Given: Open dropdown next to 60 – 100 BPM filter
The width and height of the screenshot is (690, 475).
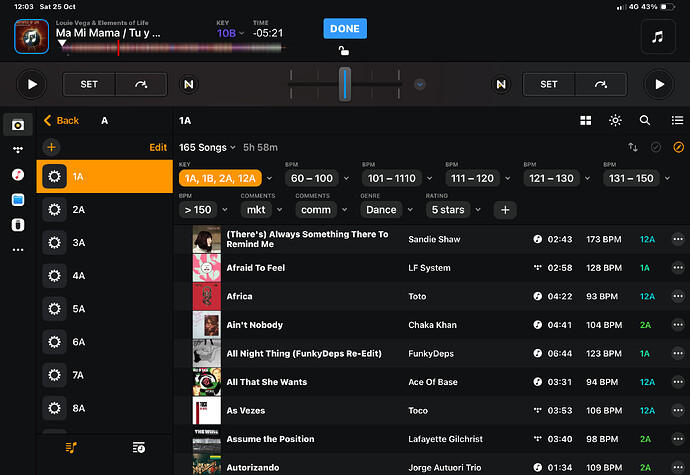Looking at the screenshot, I should pos(346,178).
